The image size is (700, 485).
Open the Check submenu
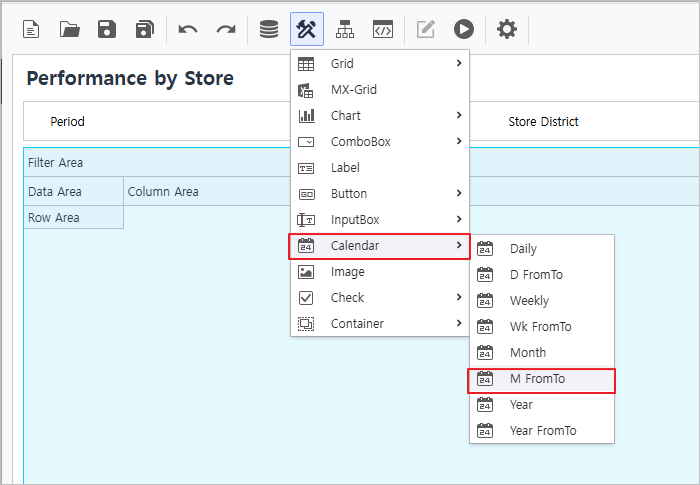(380, 298)
